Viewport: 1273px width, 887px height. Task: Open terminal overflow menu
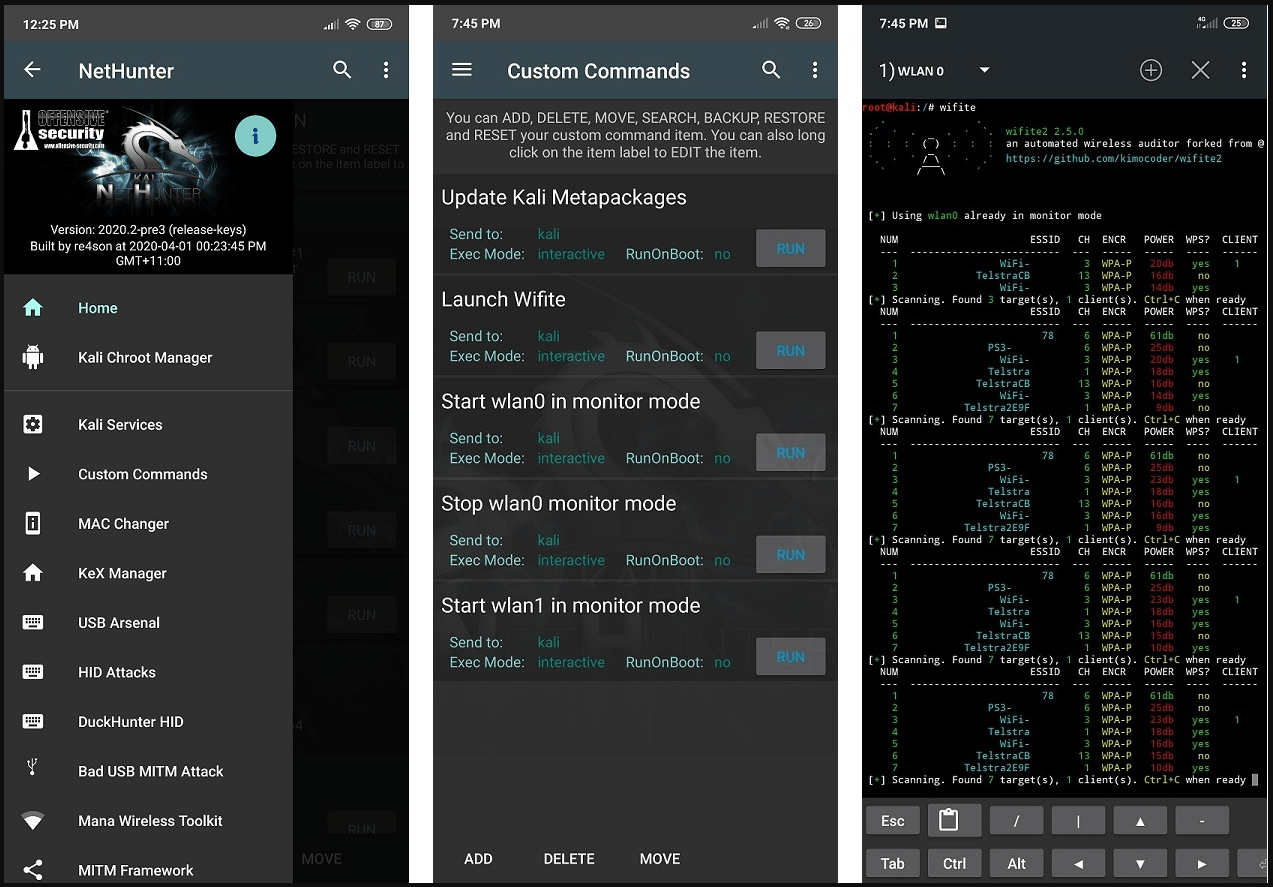coord(1244,70)
